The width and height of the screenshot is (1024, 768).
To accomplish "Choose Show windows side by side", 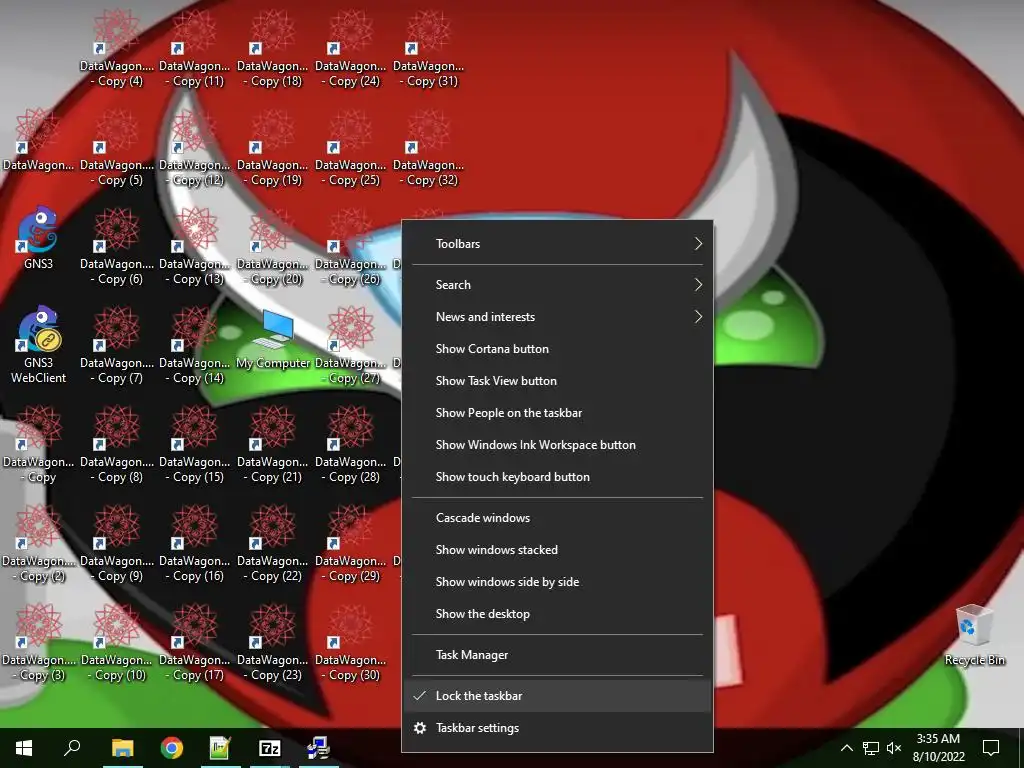I will point(557,582).
